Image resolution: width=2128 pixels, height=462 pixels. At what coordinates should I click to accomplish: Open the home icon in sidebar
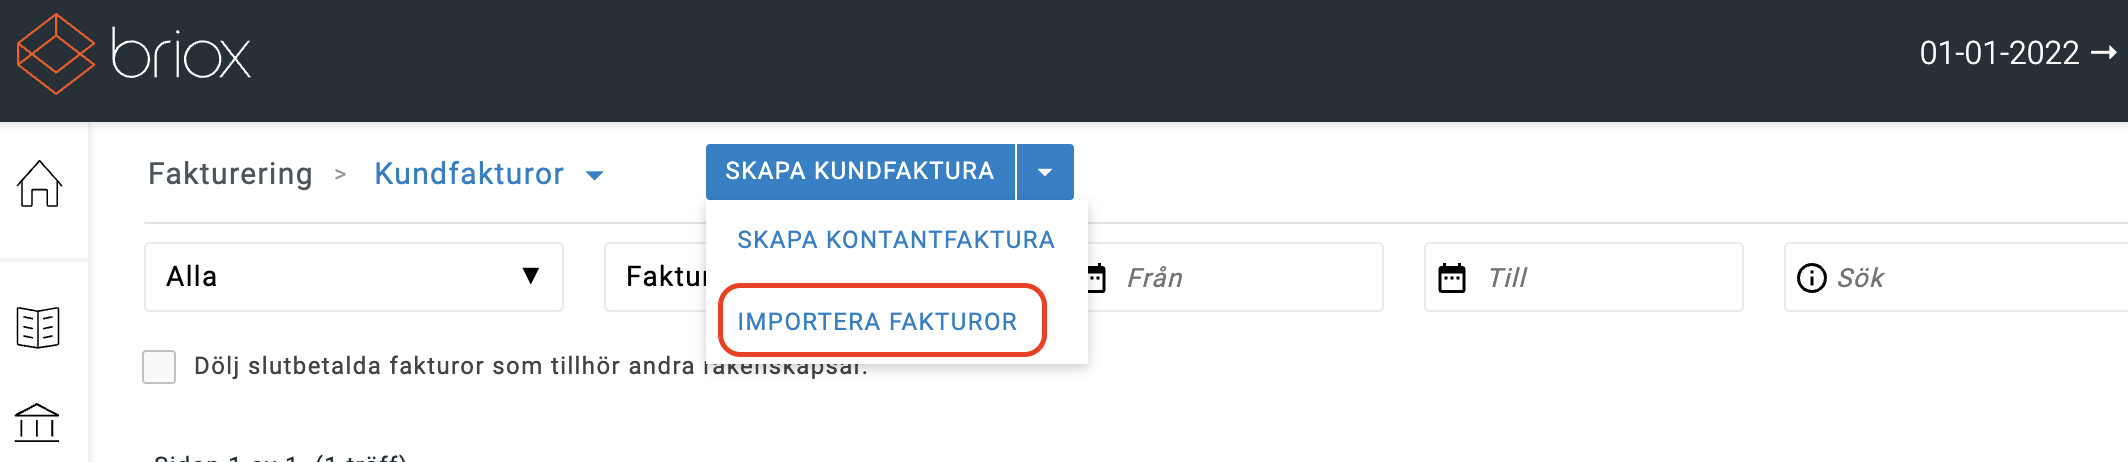(40, 183)
